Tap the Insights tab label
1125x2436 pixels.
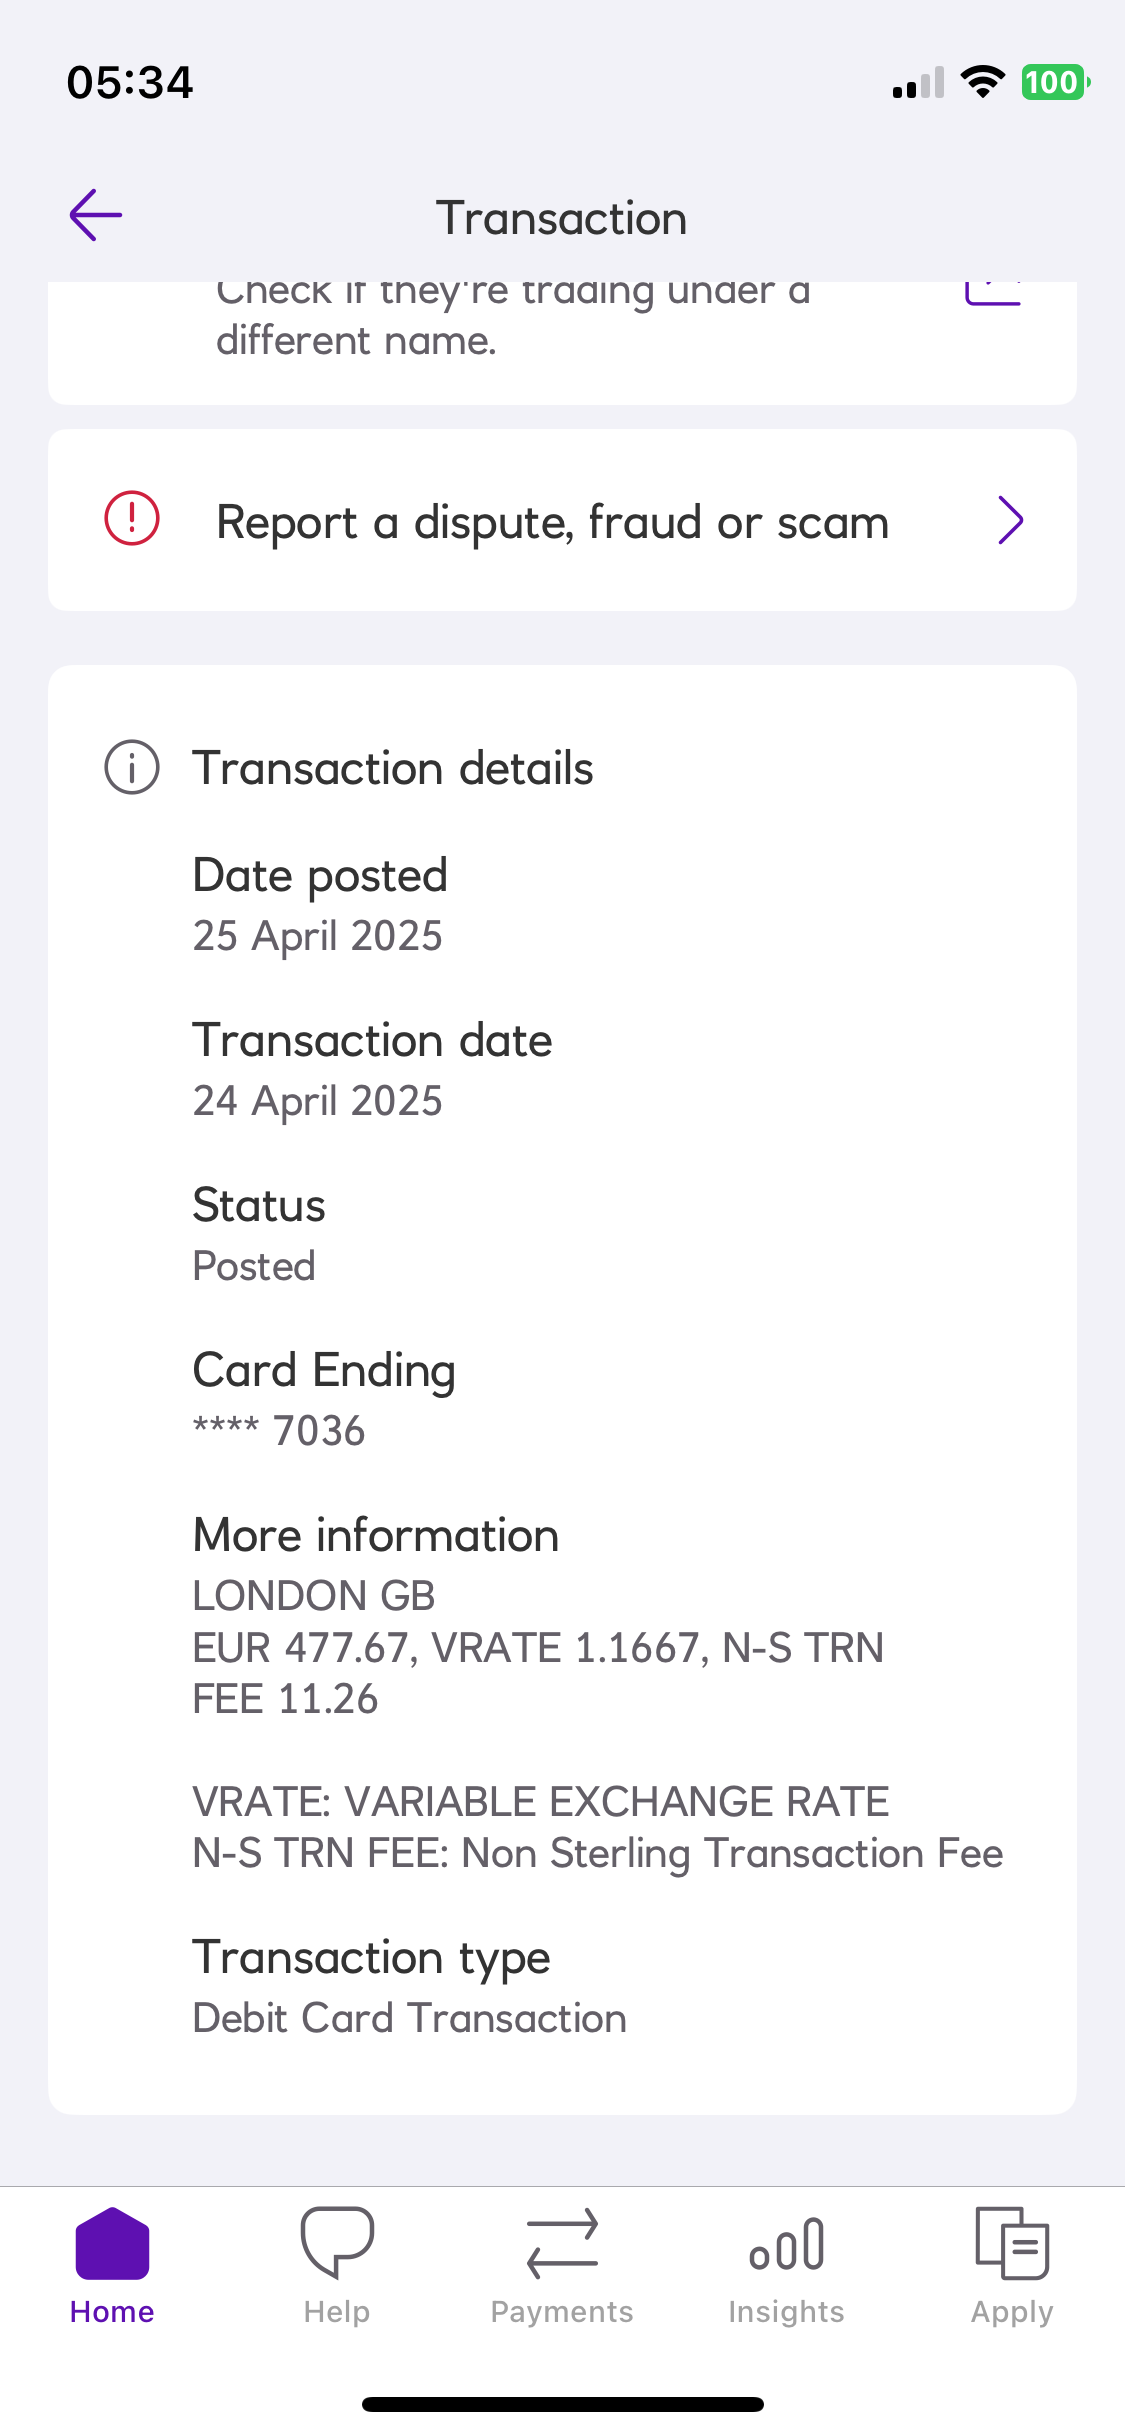coord(787,2312)
